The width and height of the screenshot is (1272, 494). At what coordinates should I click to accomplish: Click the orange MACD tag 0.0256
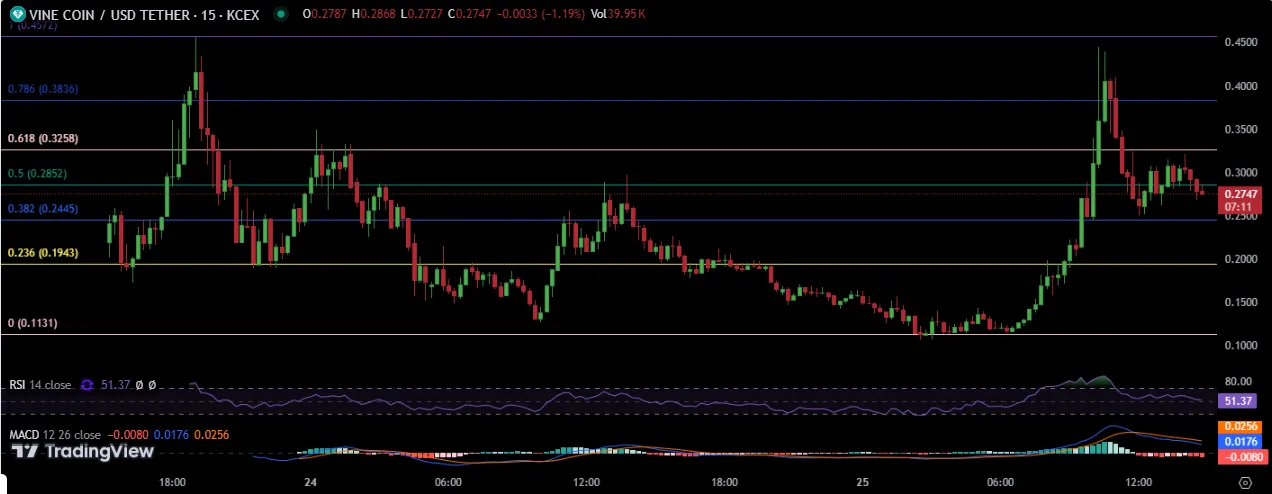coord(1242,427)
